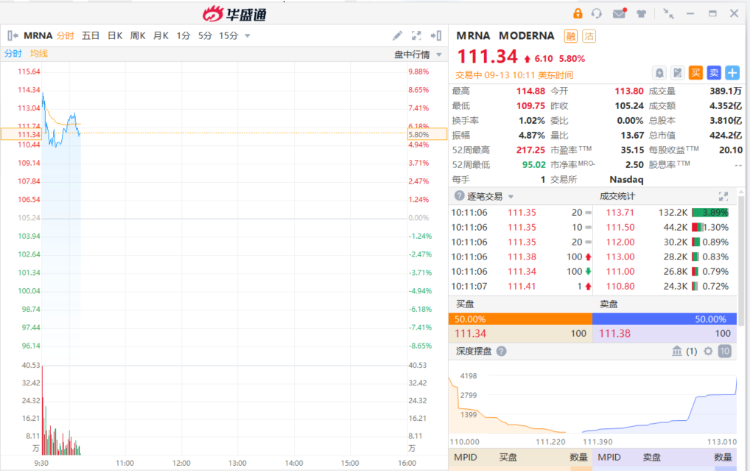Click ask price 111.38 in 卖盘

tap(615, 333)
